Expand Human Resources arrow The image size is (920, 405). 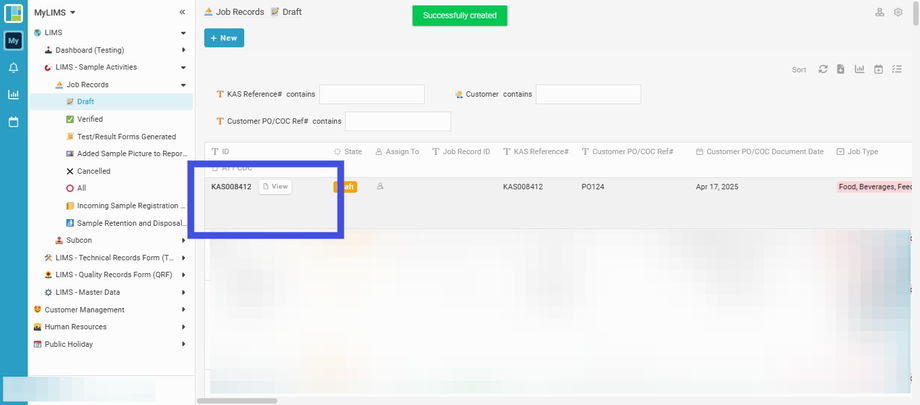[x=184, y=327]
